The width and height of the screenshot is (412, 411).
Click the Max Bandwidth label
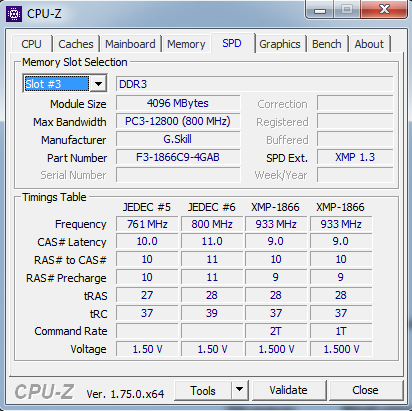tap(70, 122)
